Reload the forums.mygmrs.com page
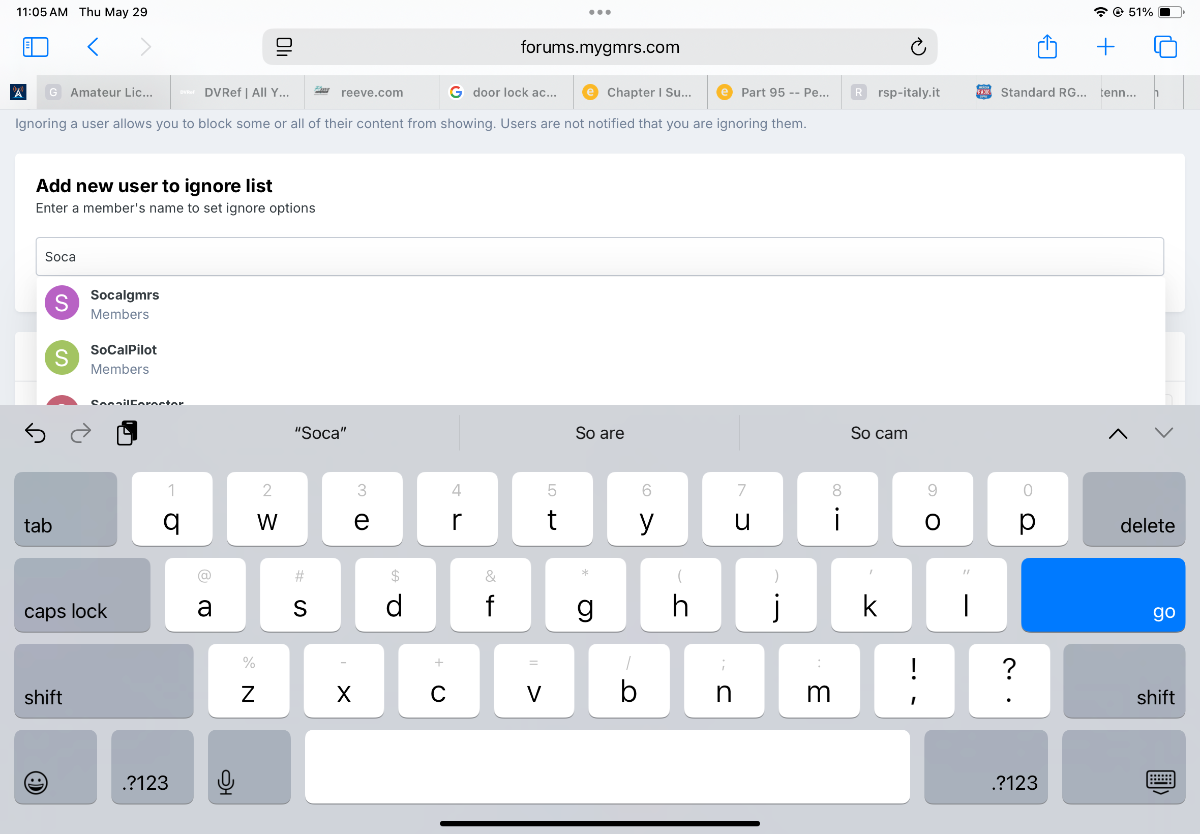 (917, 47)
